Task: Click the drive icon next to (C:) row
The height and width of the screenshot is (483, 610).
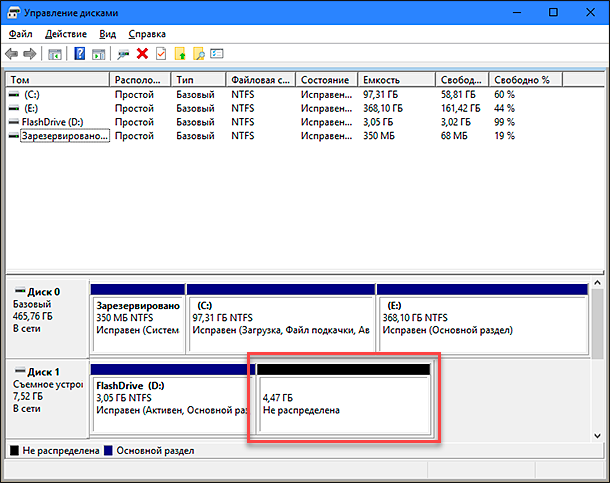Action: point(14,94)
